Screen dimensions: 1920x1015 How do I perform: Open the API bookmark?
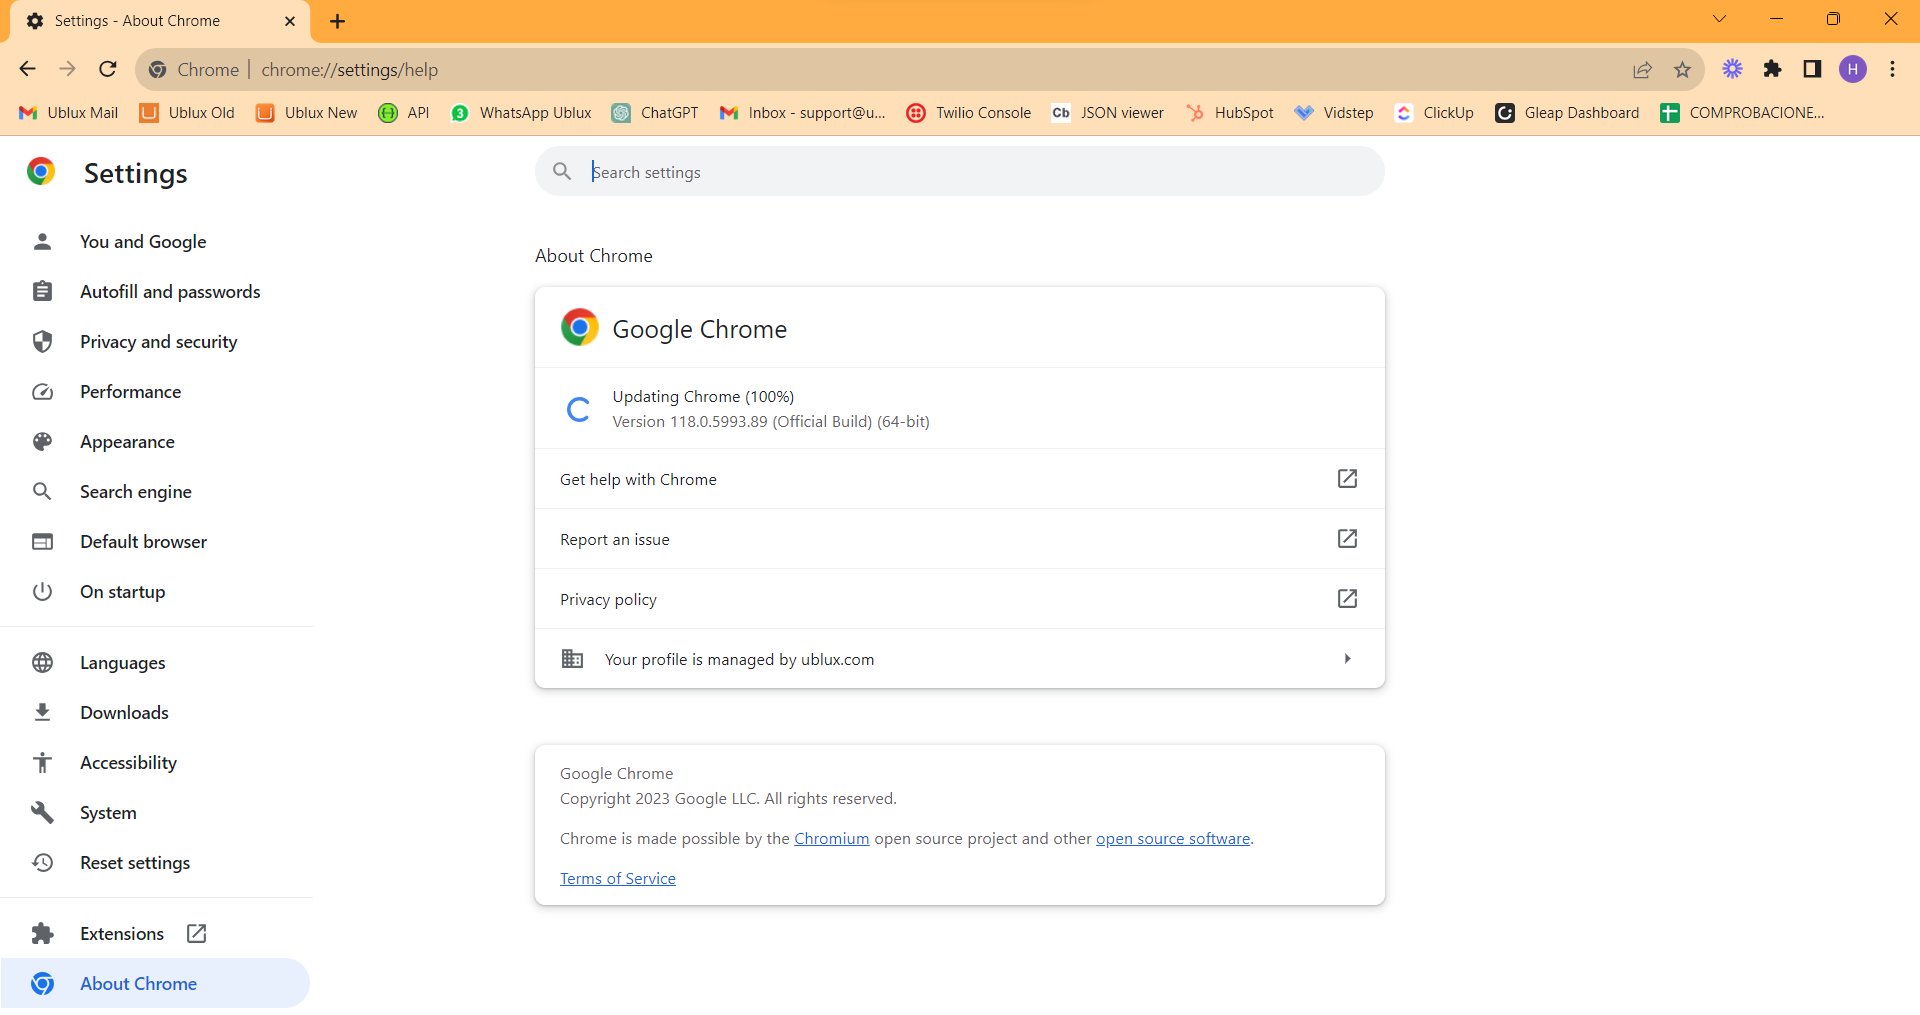[x=404, y=113]
